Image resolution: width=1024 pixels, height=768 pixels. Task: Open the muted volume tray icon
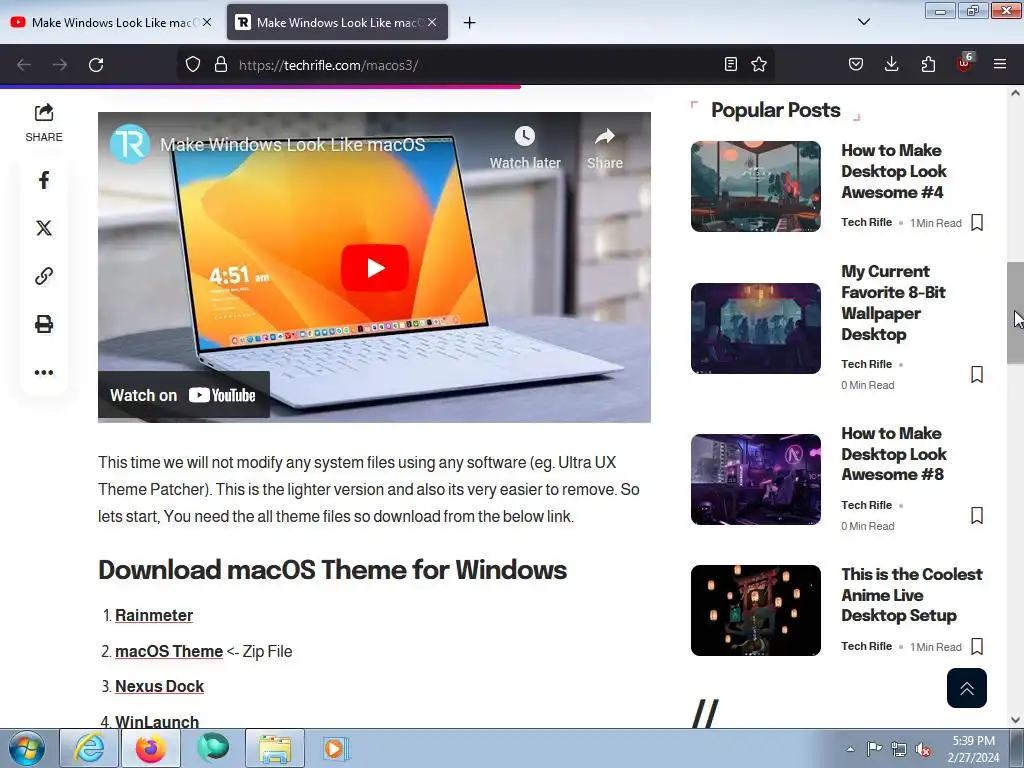(923, 749)
